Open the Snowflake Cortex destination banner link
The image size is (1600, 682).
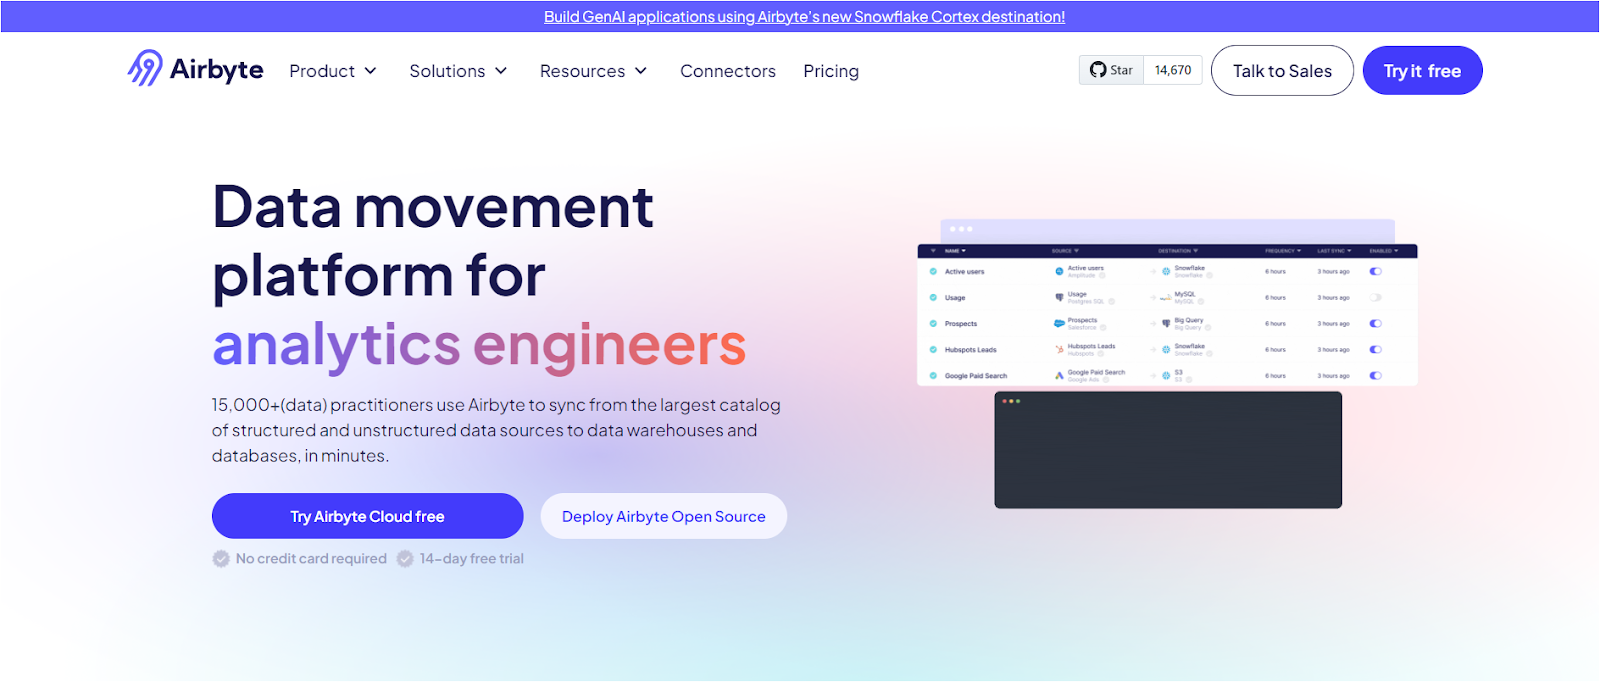(x=804, y=16)
